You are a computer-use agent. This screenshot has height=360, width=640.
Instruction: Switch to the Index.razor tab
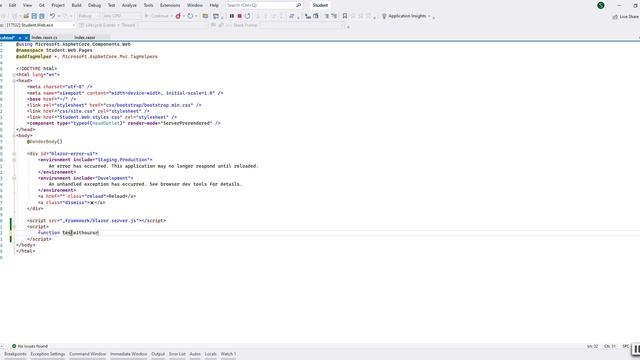tap(84, 38)
